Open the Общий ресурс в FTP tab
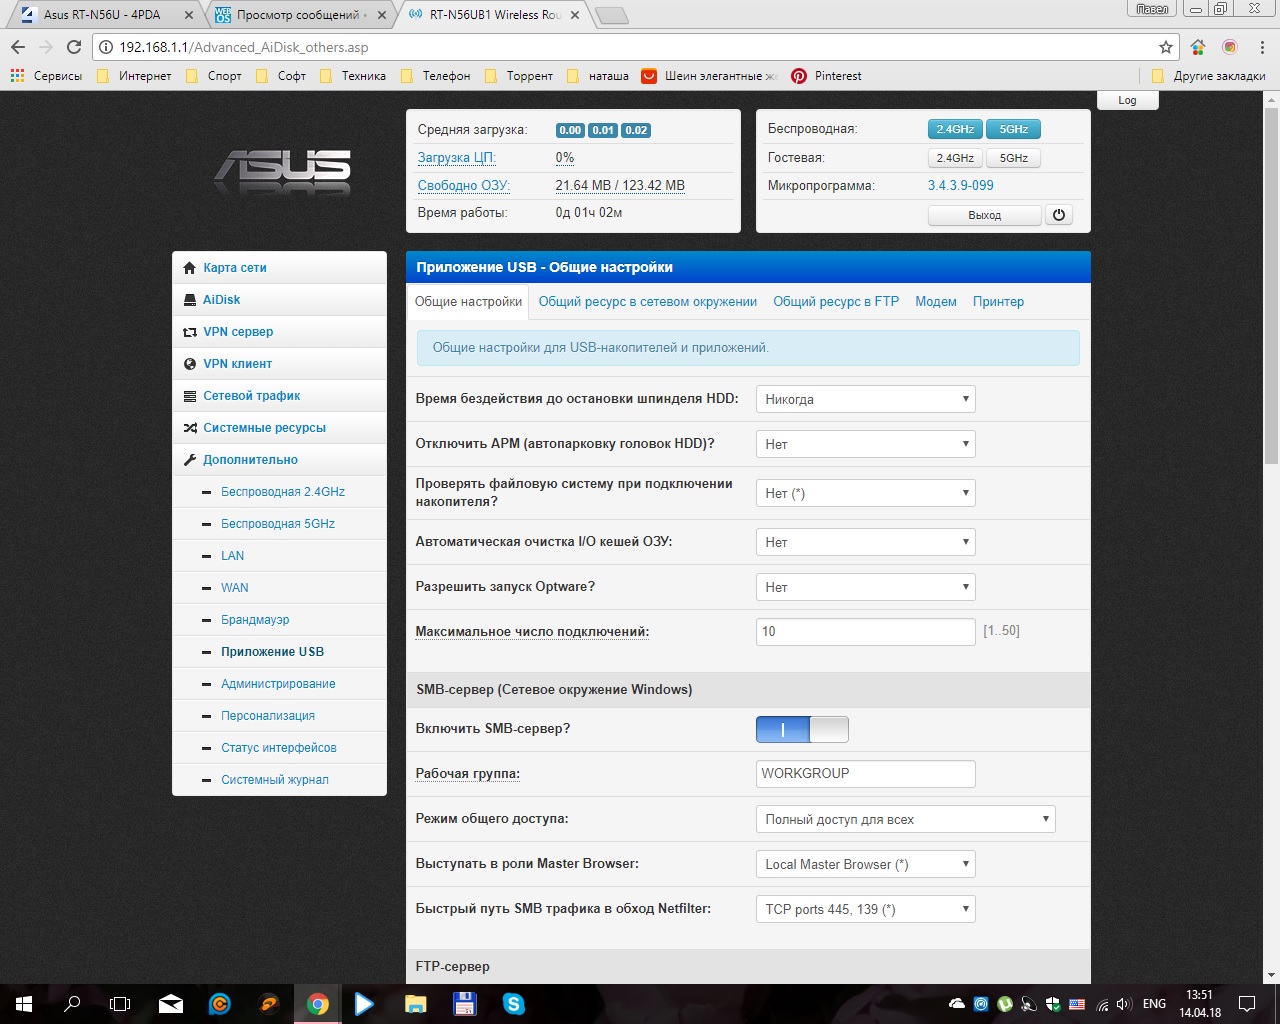Image resolution: width=1280 pixels, height=1024 pixels. (835, 301)
